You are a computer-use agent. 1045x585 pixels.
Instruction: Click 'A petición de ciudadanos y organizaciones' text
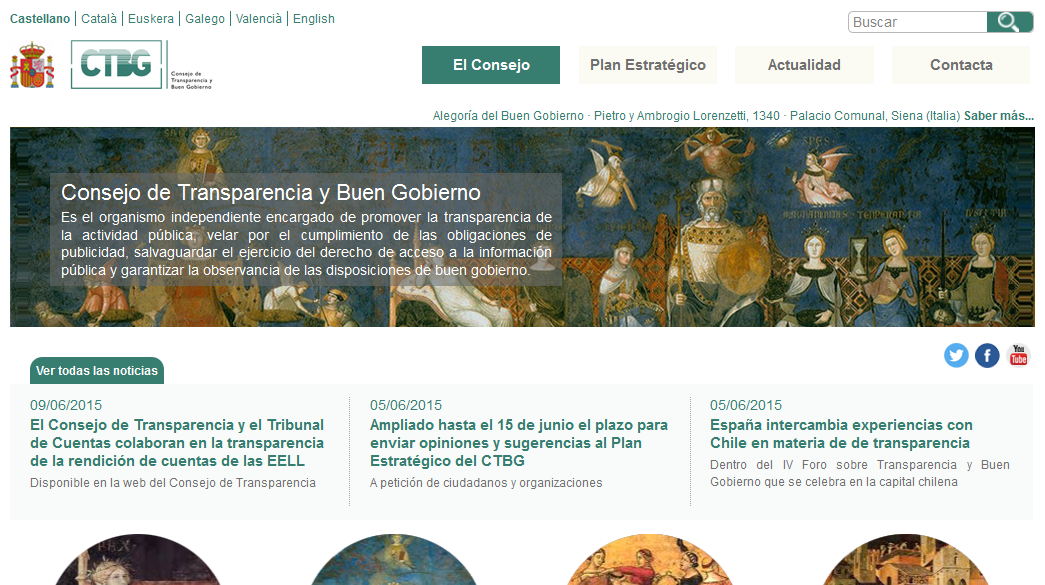coord(486,482)
